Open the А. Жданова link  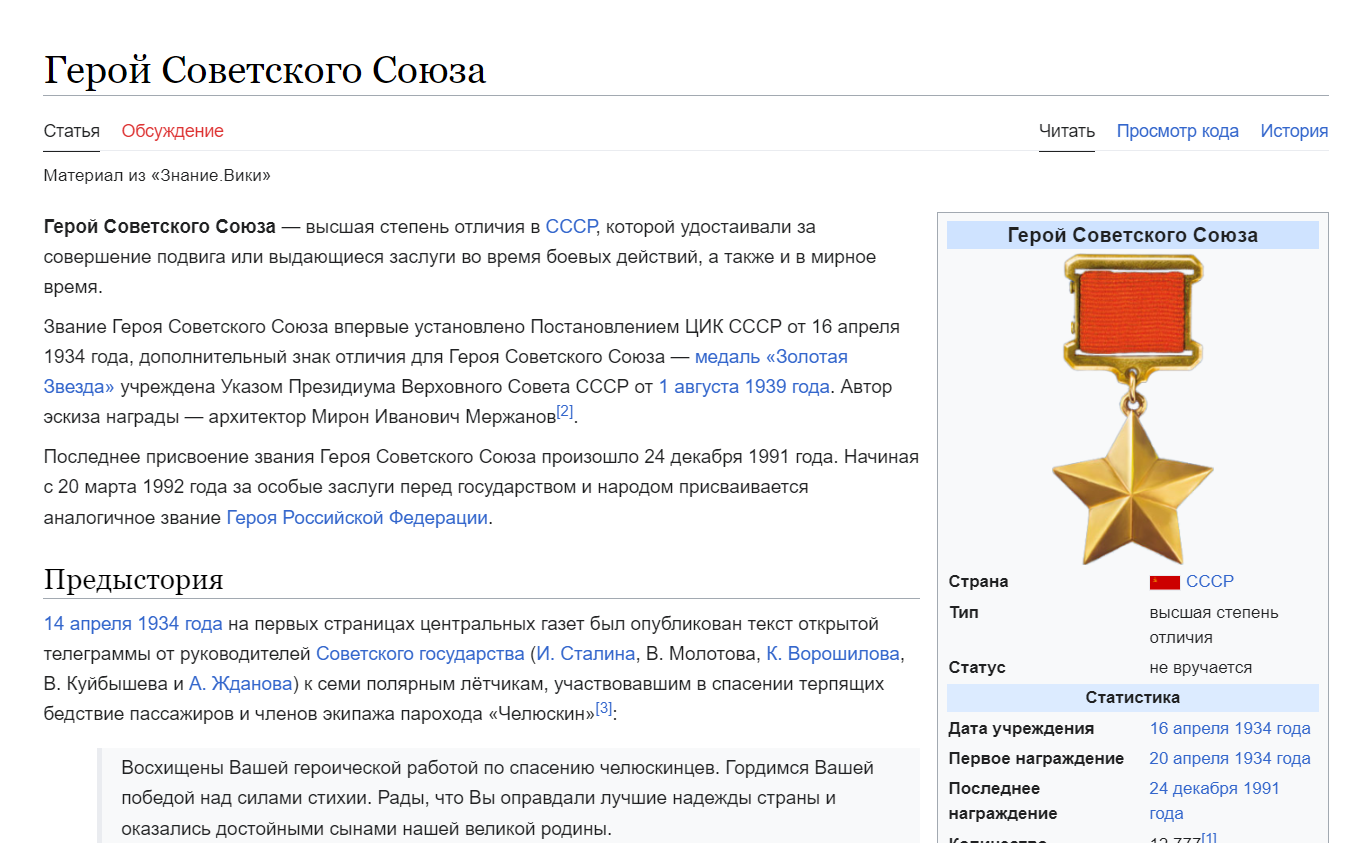pos(240,684)
